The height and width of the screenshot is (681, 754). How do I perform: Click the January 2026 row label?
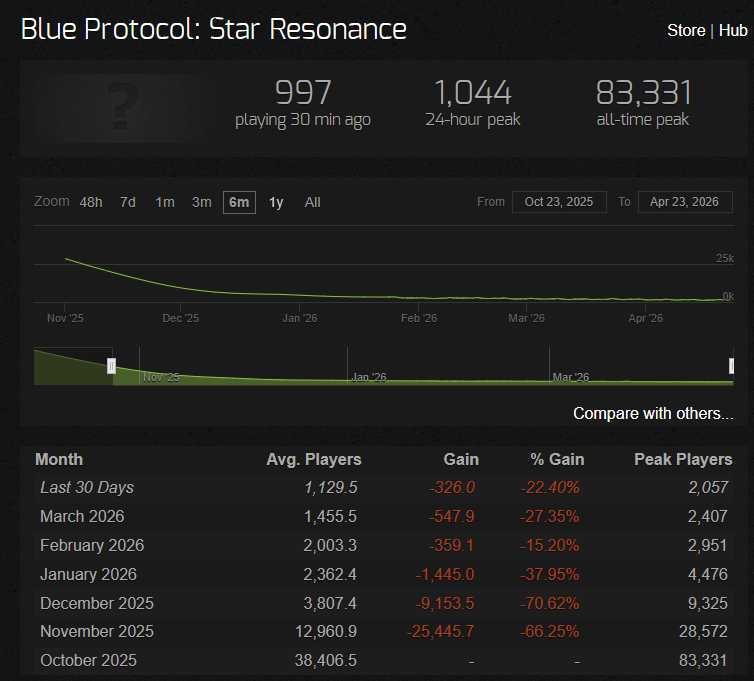[x=88, y=574]
